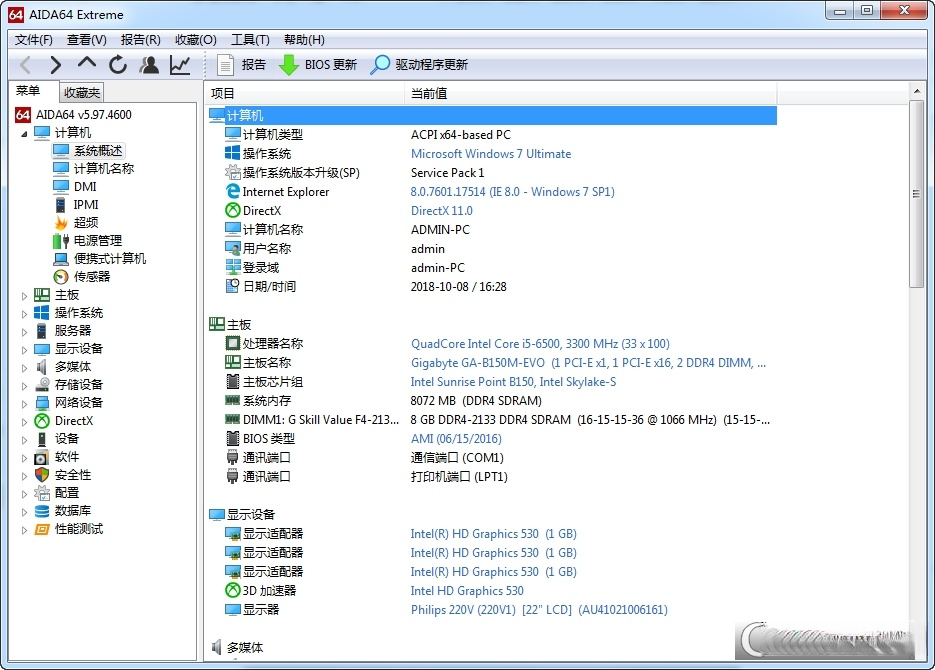Open the line graph toolbar icon
Screen dimensions: 935x670
click(179, 64)
